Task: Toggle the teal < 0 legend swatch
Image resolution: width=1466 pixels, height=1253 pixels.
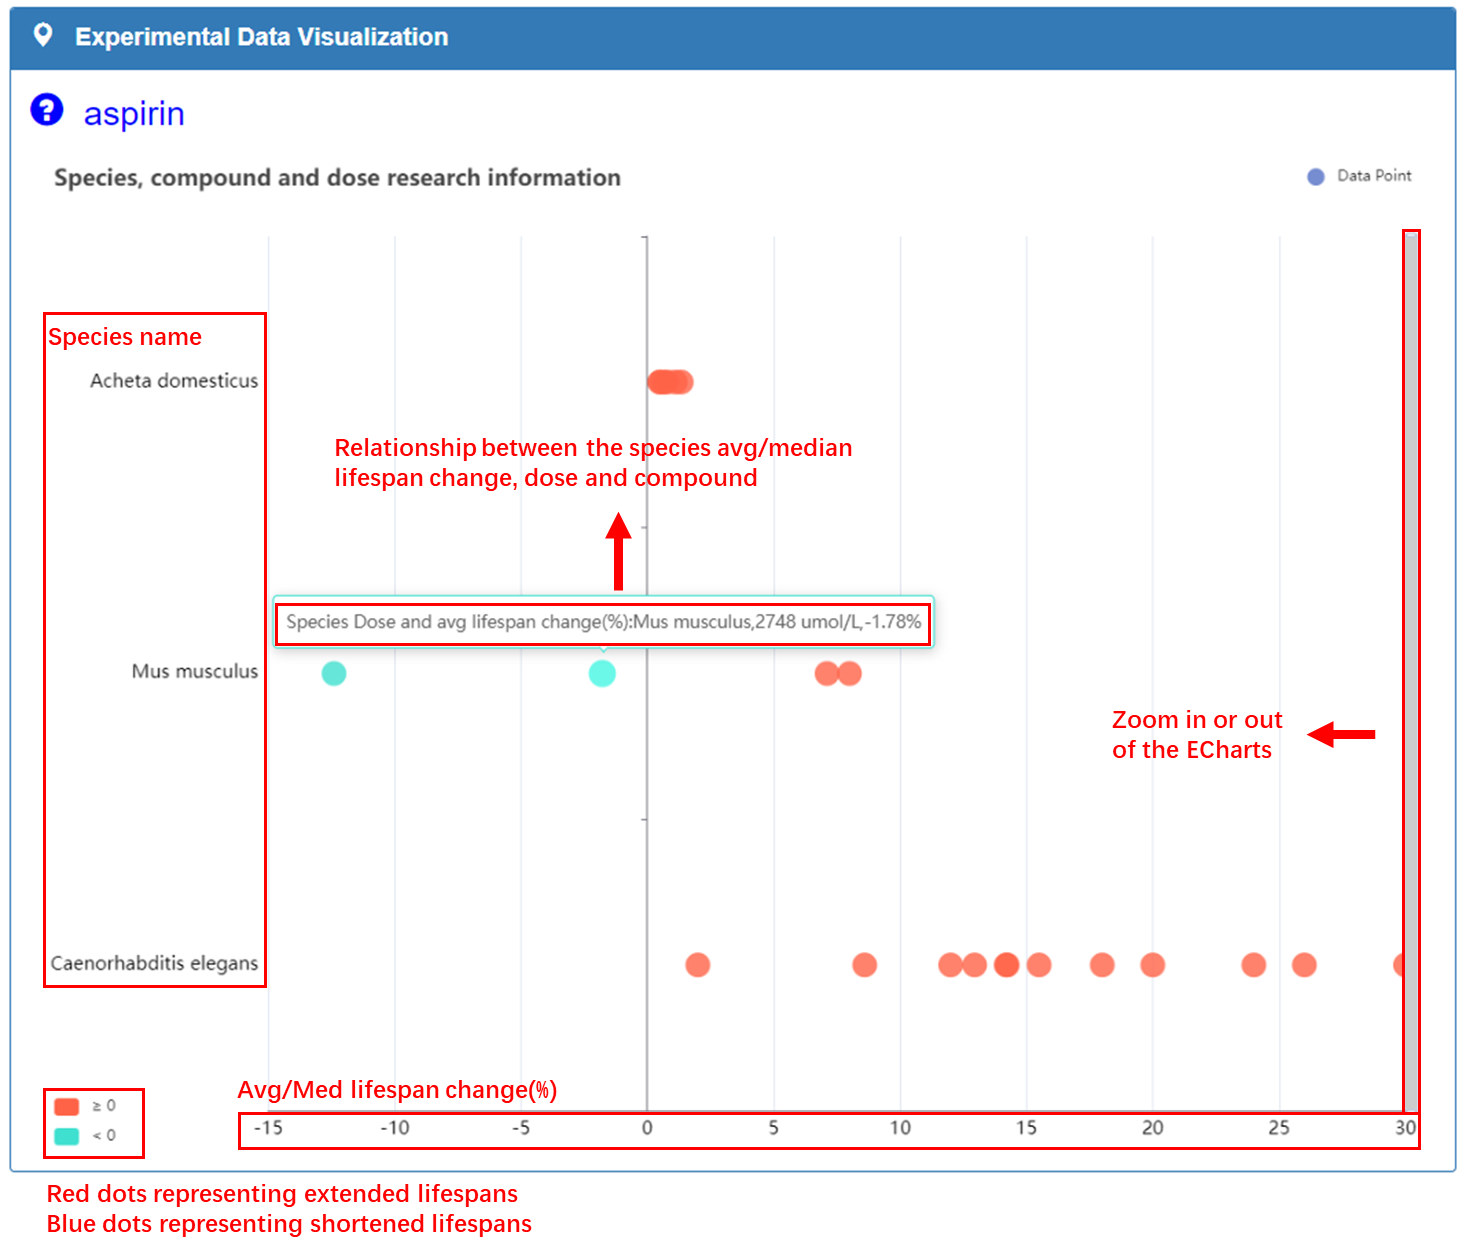Action: [67, 1136]
